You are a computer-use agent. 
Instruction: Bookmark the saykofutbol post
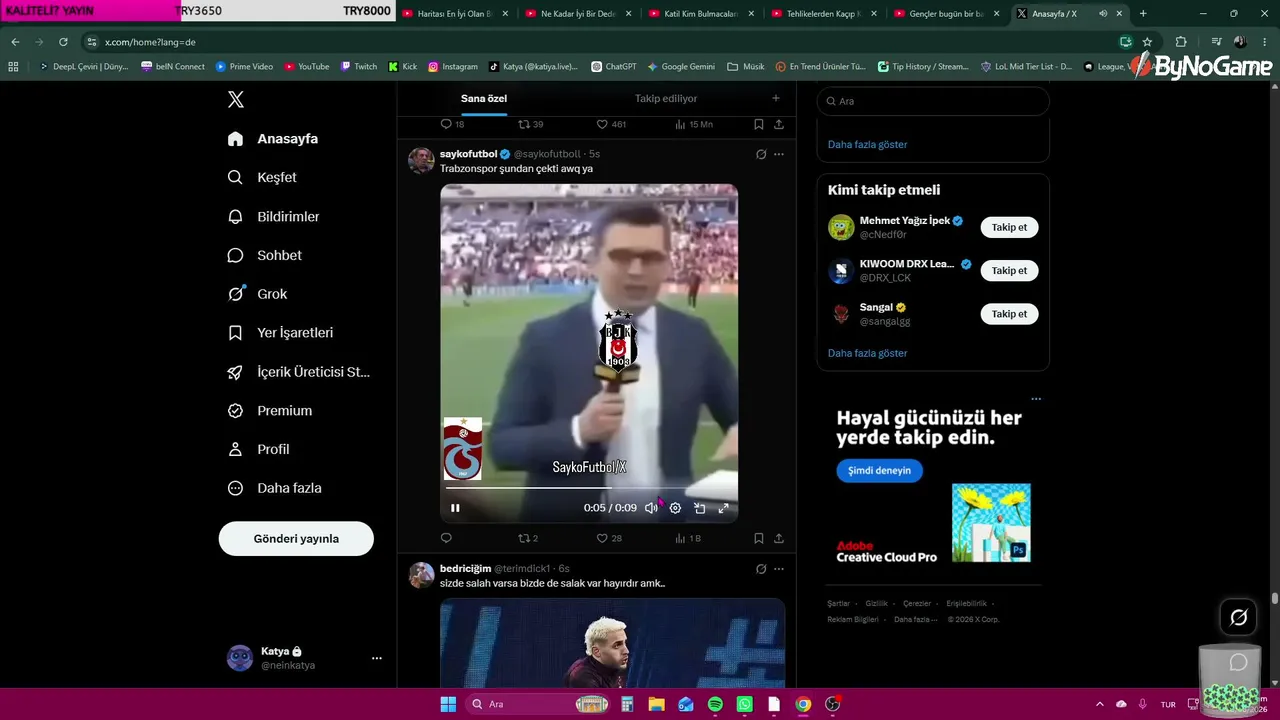click(759, 538)
